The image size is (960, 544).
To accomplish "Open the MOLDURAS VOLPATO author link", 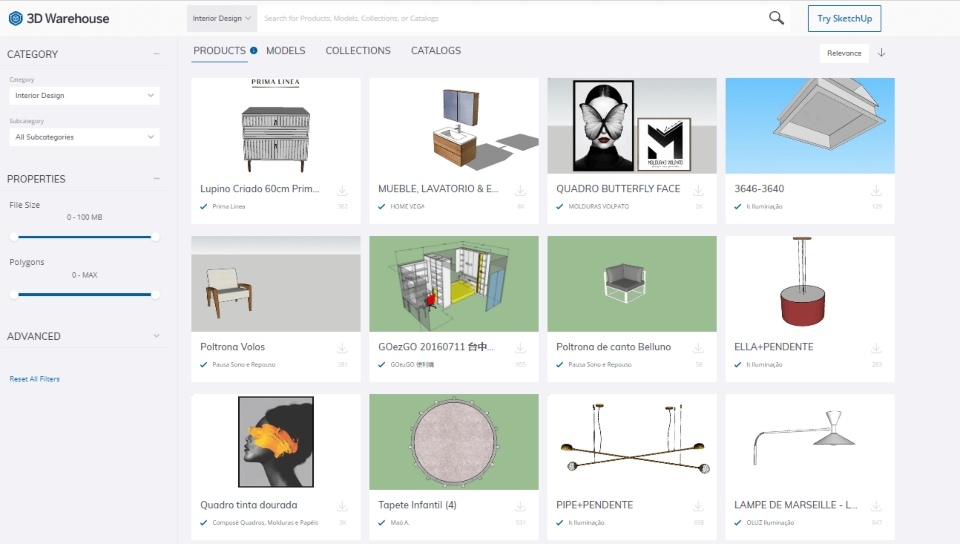I will click(598, 206).
